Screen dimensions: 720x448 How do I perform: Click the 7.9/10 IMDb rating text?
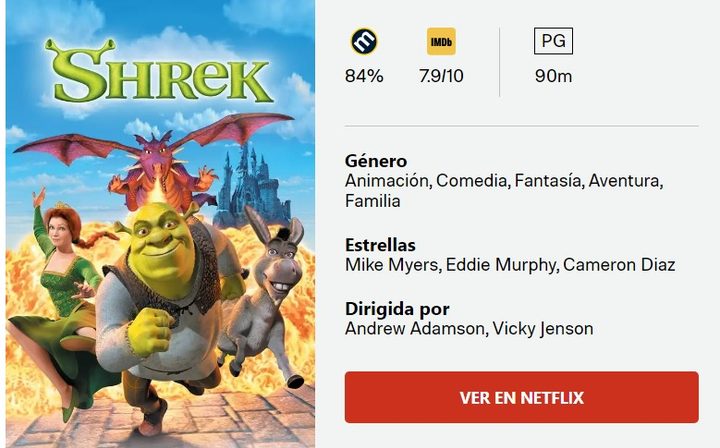(441, 76)
